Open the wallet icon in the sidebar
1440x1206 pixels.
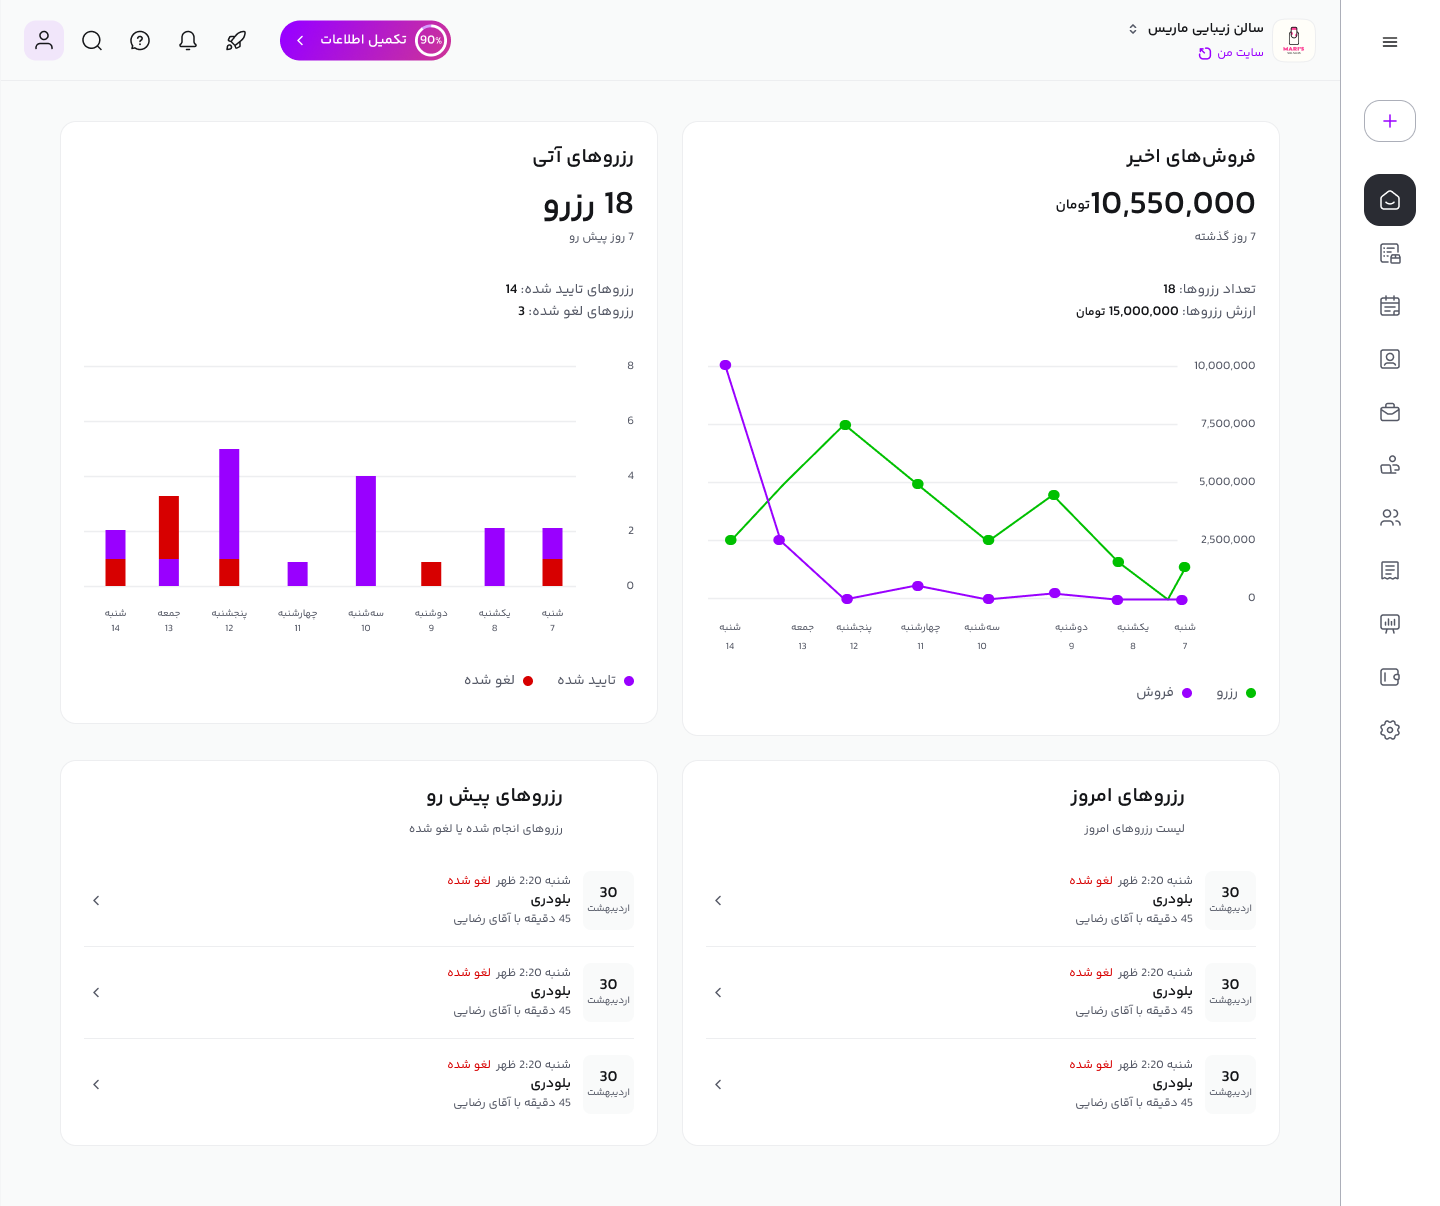coord(1389,677)
